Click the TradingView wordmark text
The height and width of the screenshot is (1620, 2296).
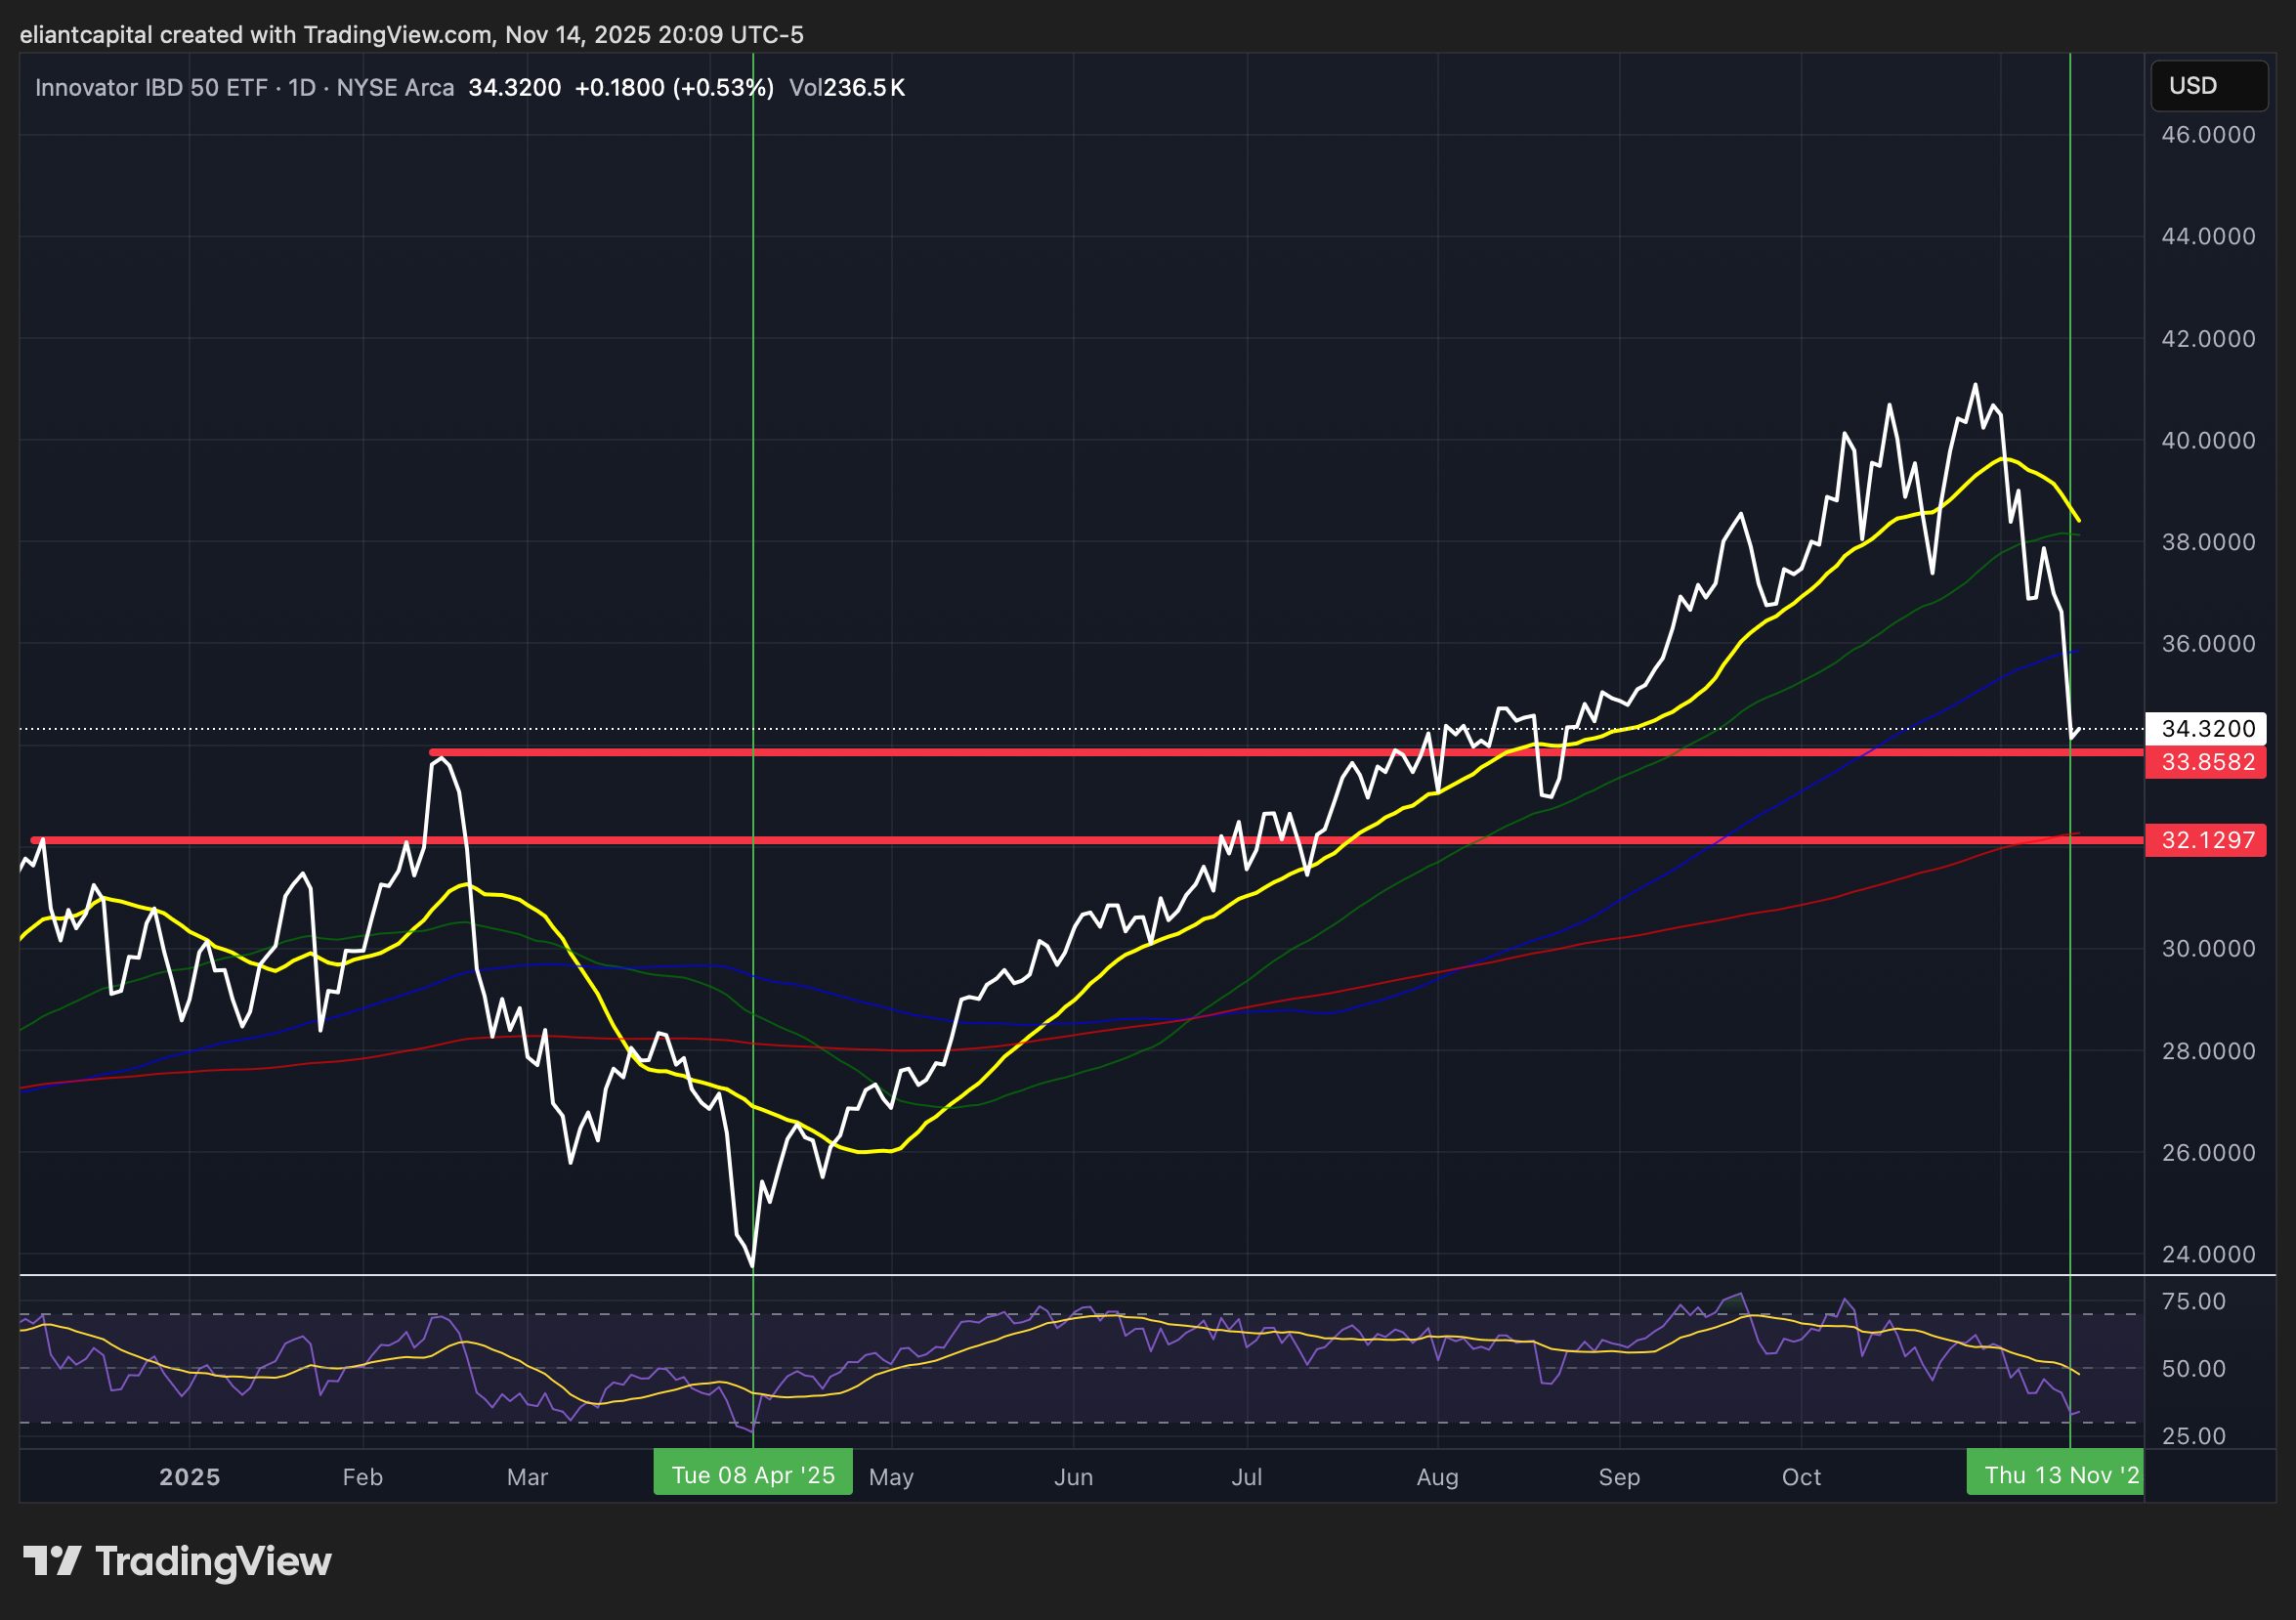213,1561
